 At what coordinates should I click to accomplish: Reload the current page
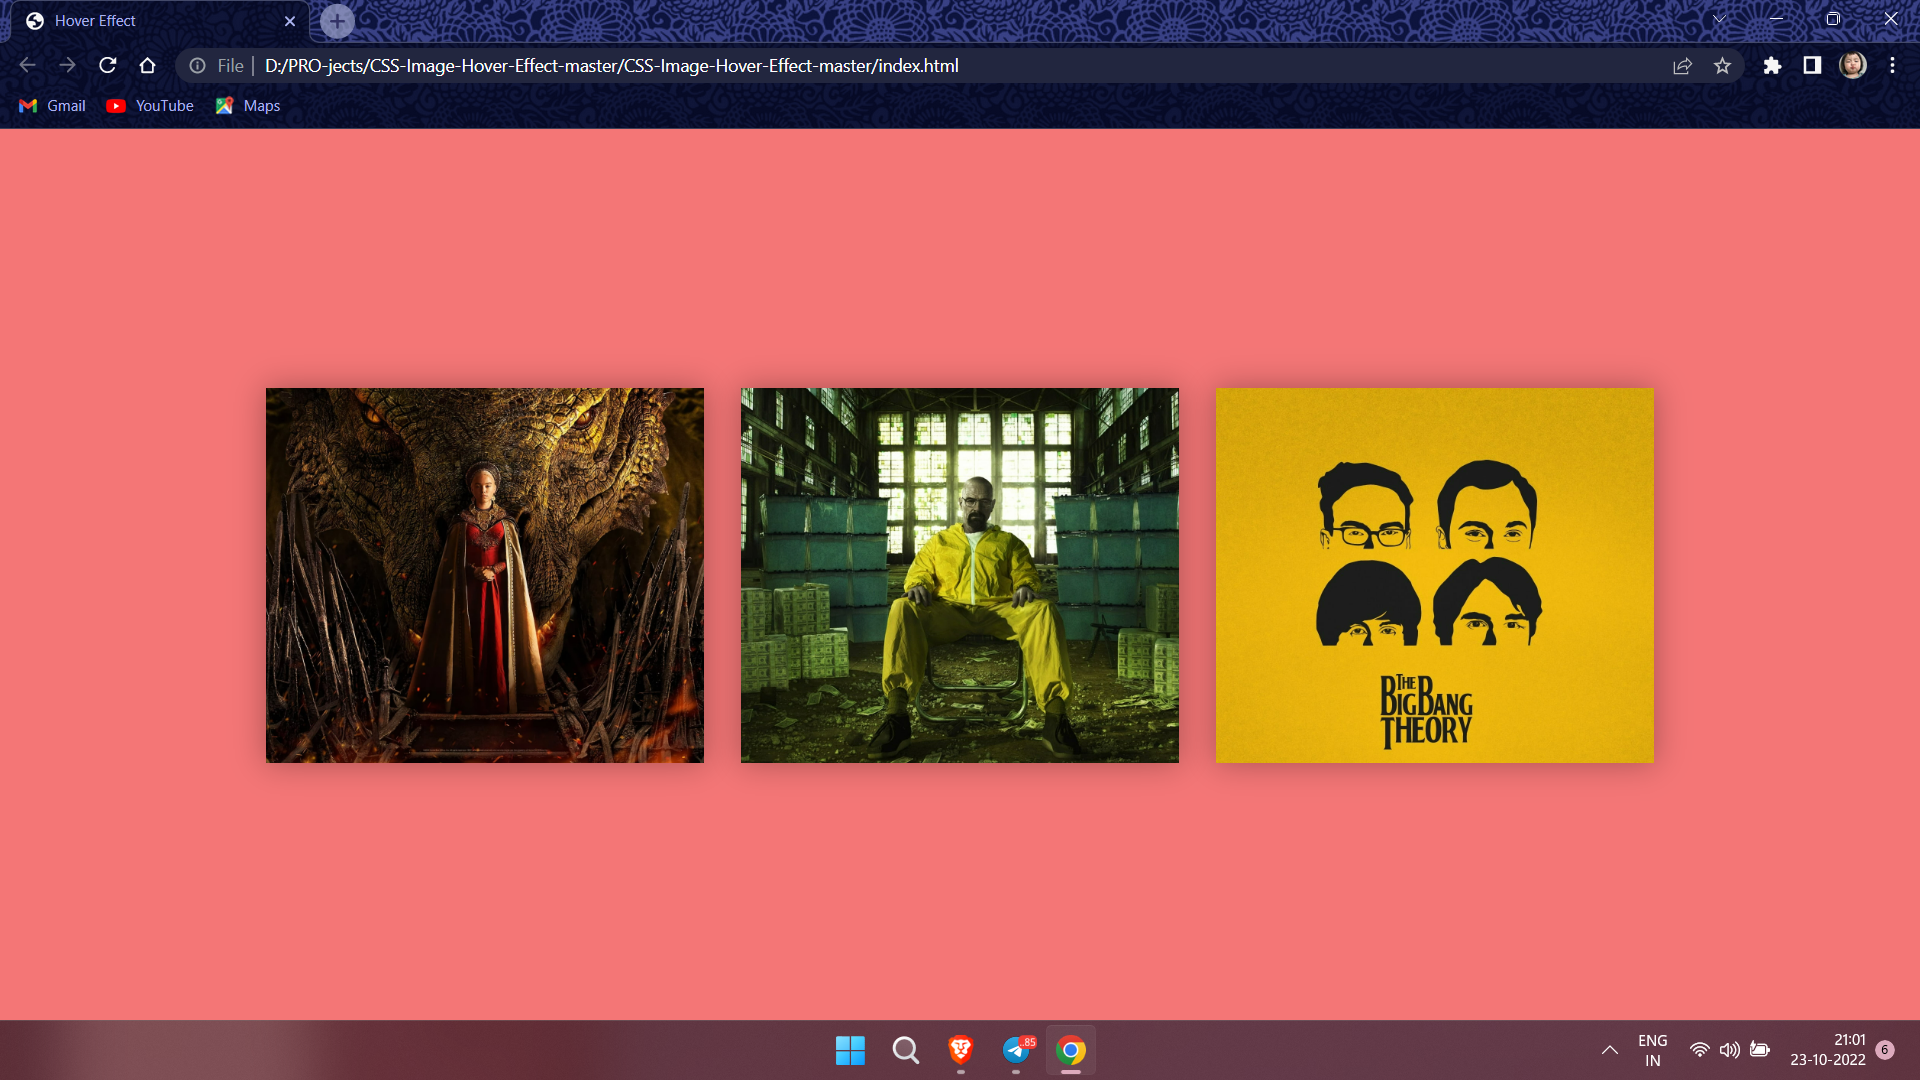click(108, 66)
